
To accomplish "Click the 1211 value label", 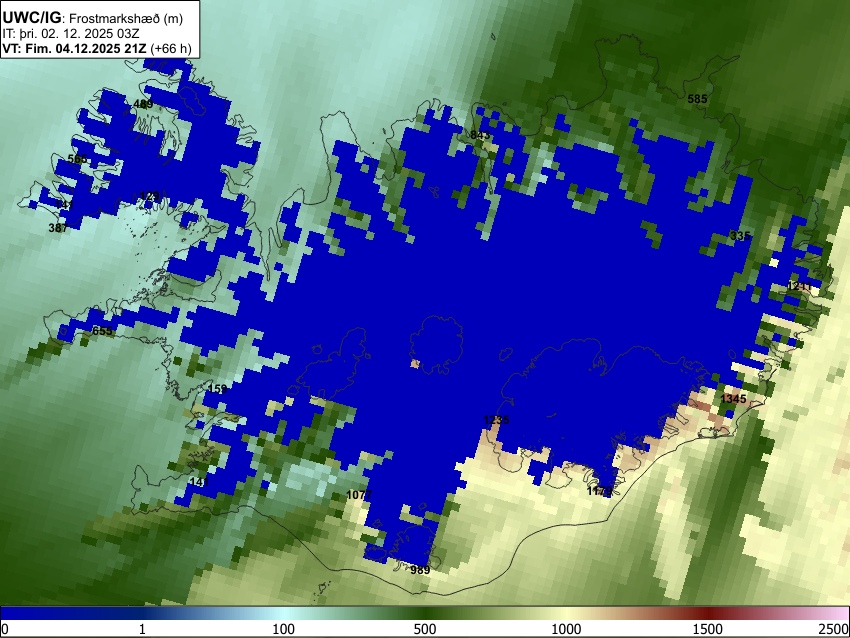I will coord(800,286).
